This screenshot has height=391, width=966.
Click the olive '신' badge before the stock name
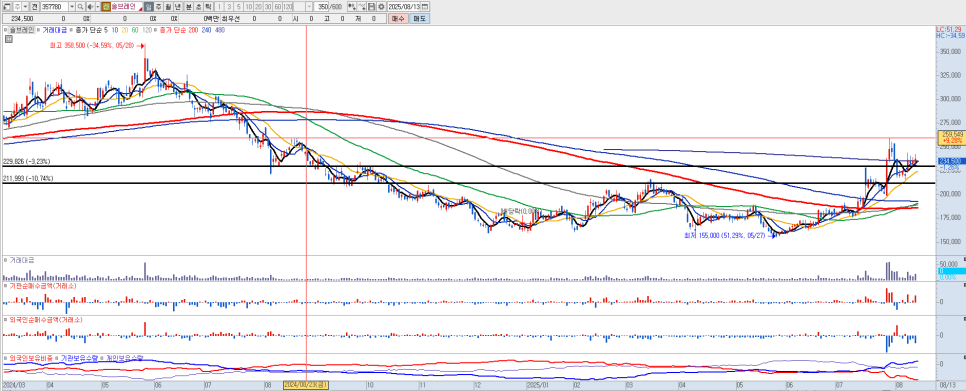coord(106,6)
